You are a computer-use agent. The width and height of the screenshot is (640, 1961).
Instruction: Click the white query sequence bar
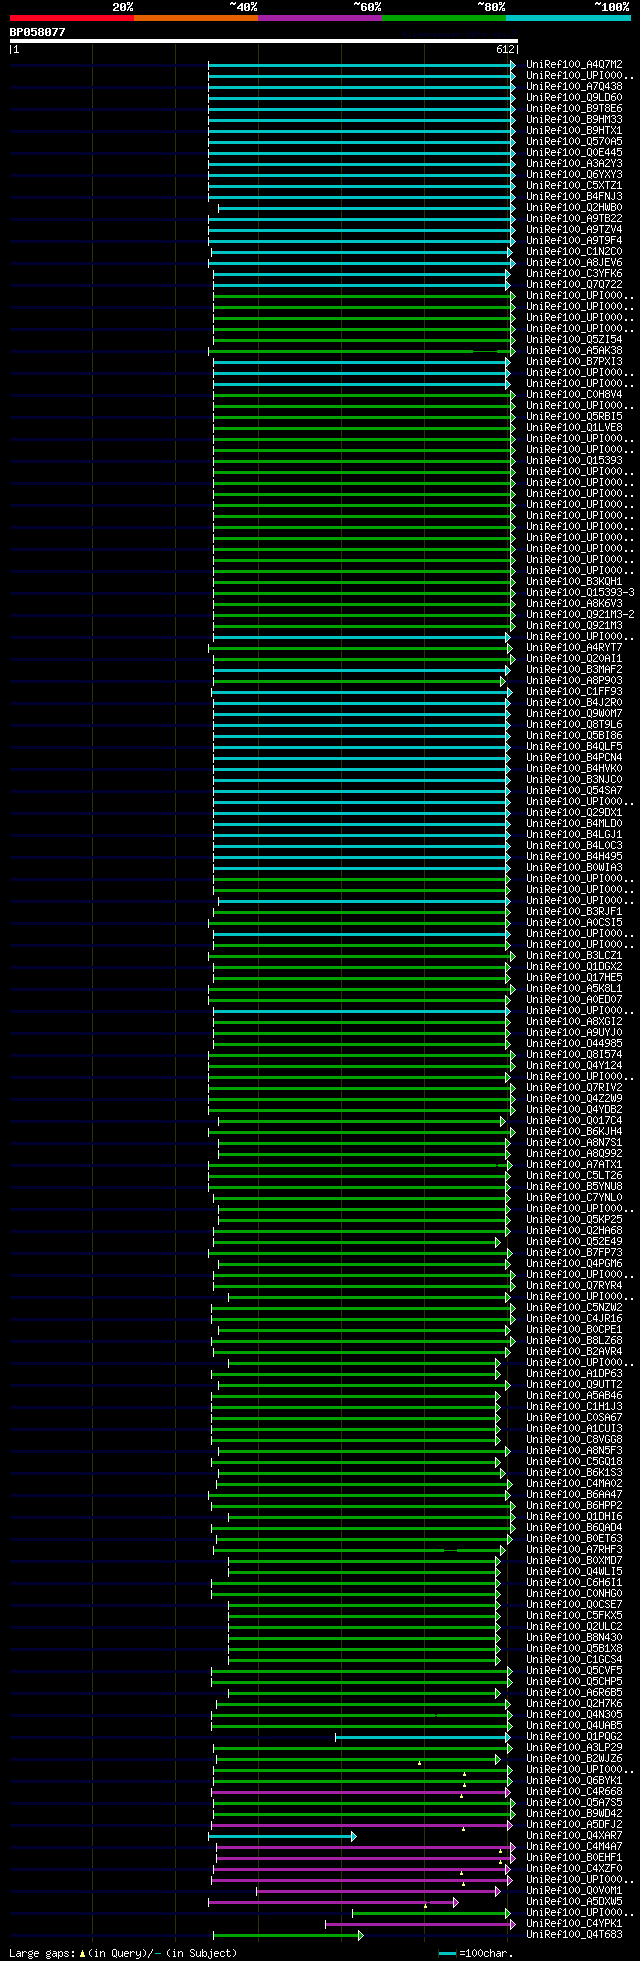coord(263,41)
